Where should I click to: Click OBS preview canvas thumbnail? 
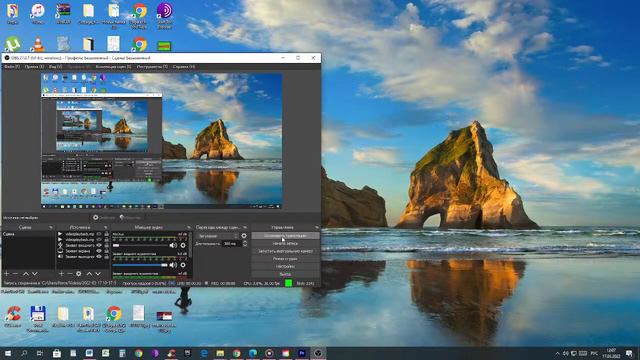click(162, 141)
